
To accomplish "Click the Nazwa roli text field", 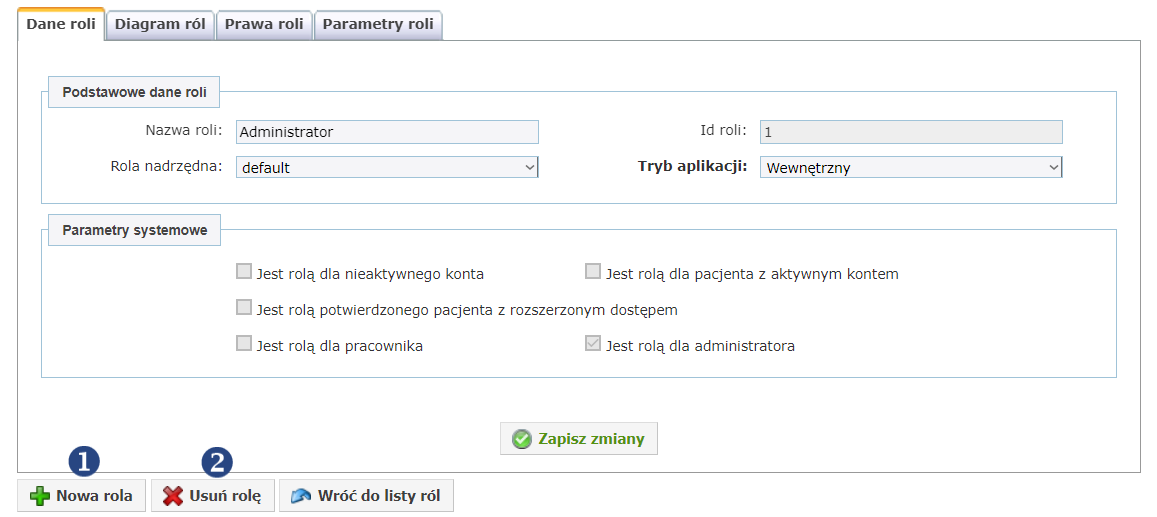I will pyautogui.click(x=387, y=132).
